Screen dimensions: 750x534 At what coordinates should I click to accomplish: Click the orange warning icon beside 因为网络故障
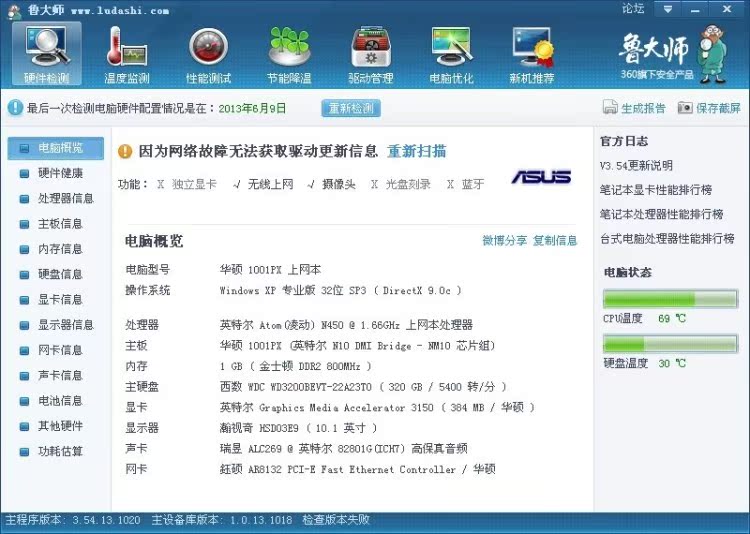tap(125, 152)
